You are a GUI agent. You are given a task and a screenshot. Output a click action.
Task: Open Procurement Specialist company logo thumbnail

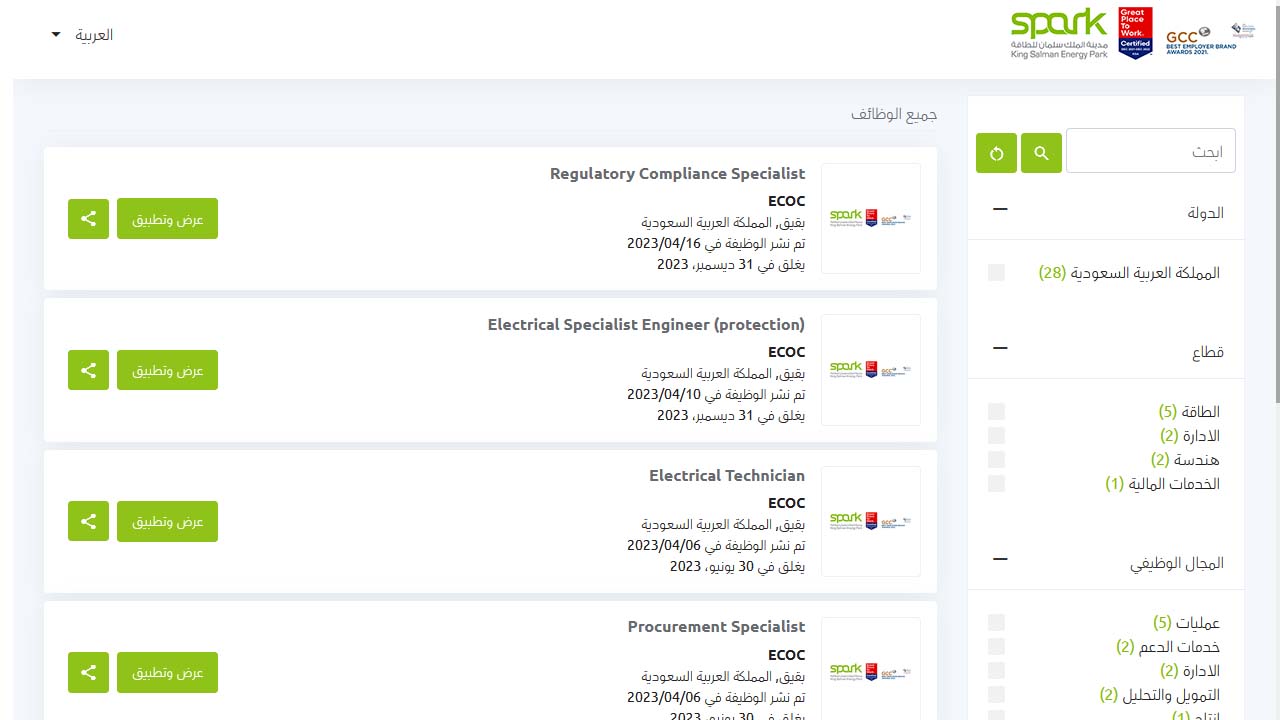point(871,668)
